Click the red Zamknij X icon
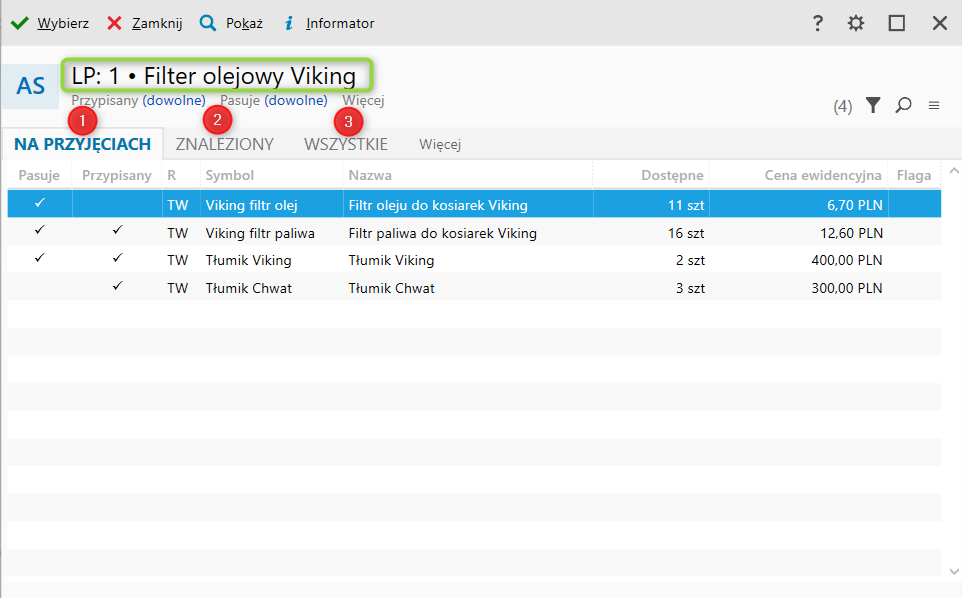 click(114, 23)
